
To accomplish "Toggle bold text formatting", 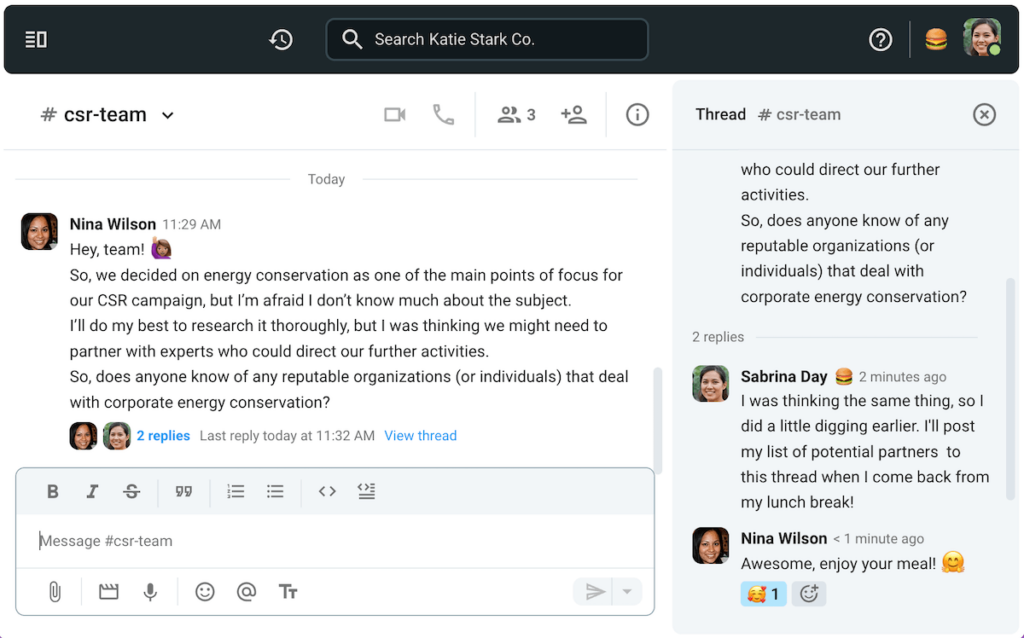I will [x=53, y=491].
